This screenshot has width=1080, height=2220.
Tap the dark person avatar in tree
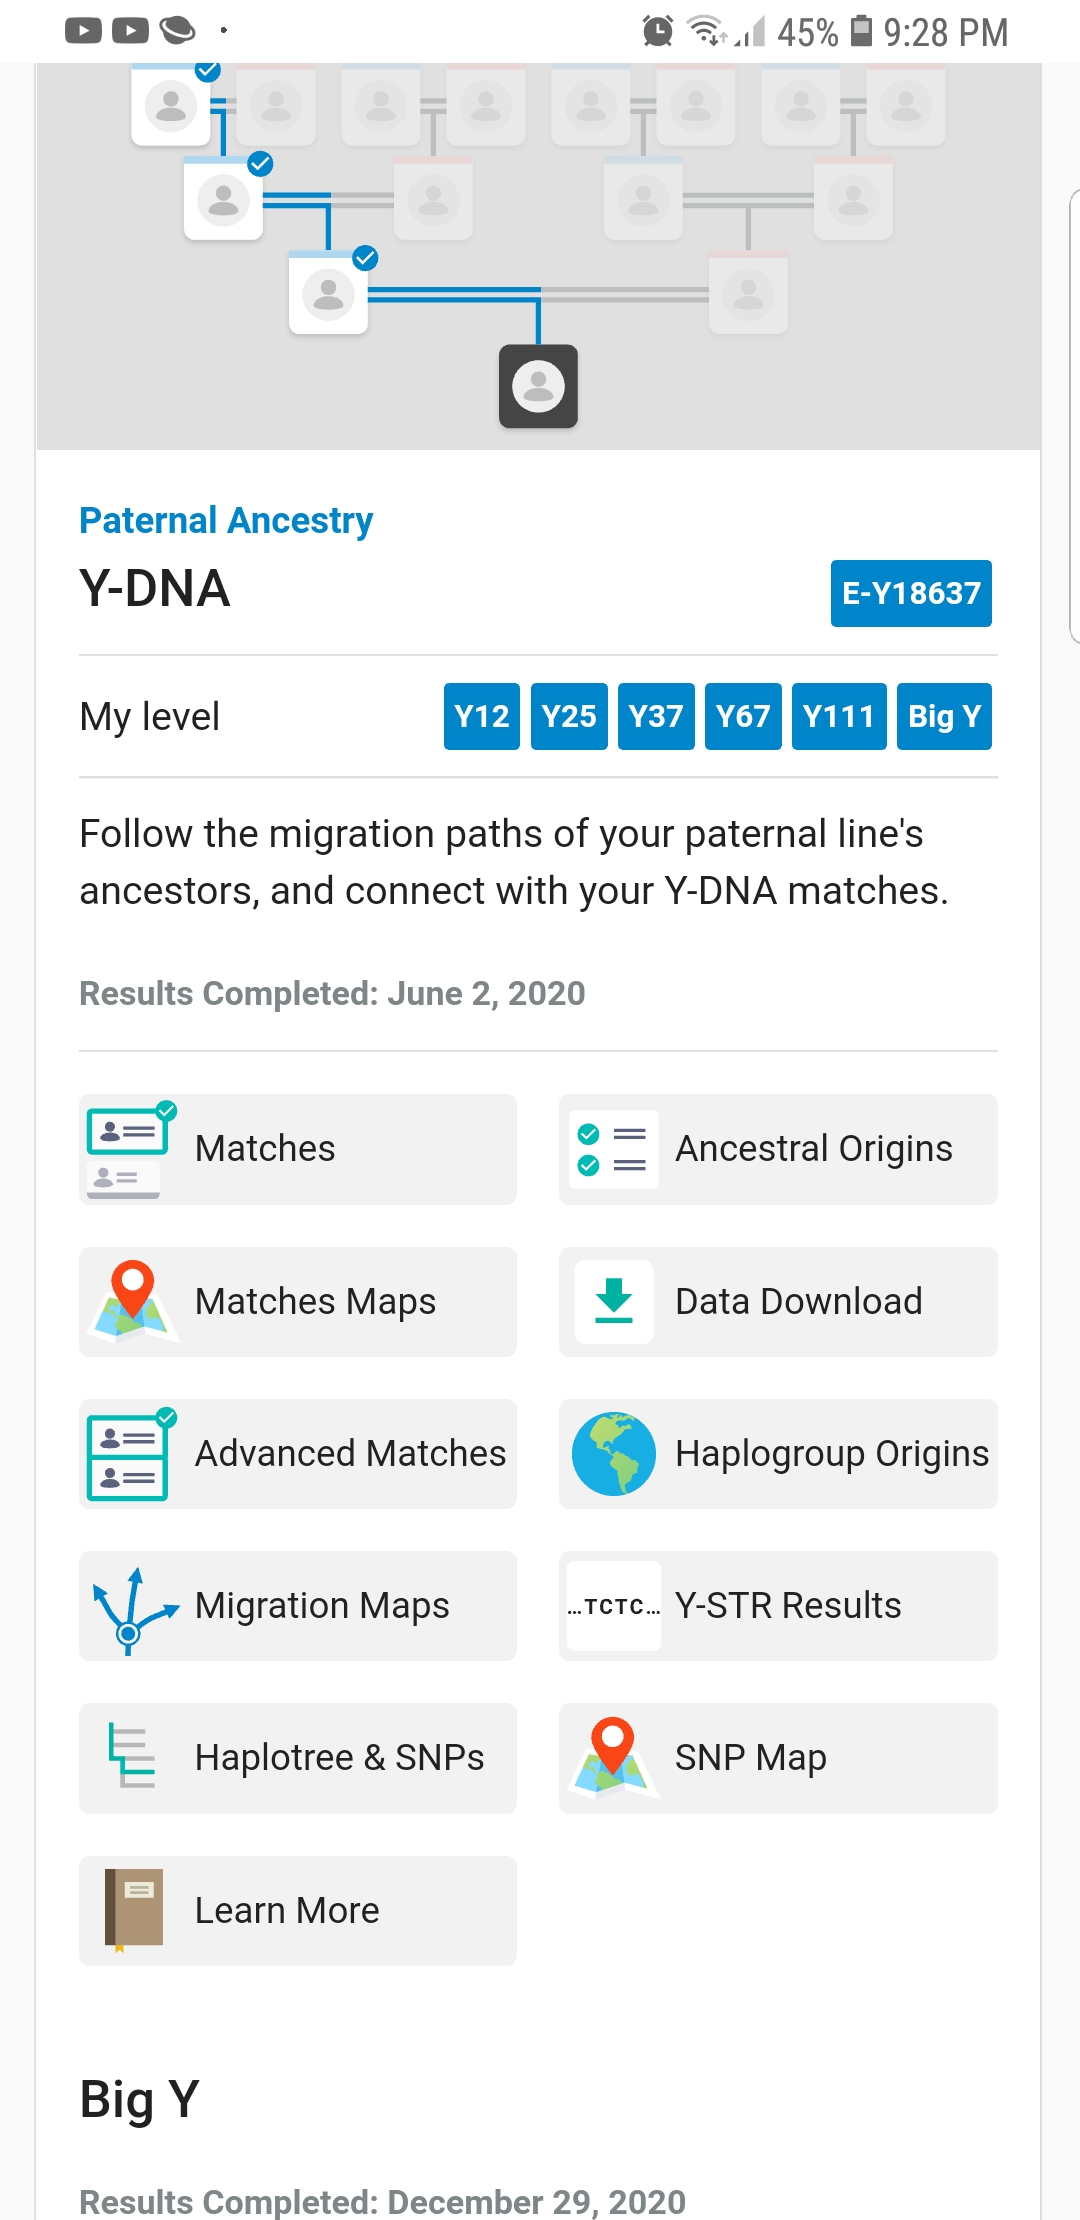[x=539, y=386]
